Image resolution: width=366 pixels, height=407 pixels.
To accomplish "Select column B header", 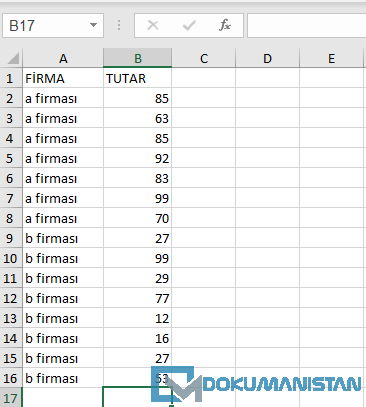I will point(138,58).
